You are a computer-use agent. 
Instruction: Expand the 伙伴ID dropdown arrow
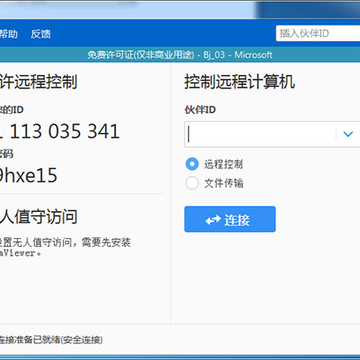coord(348,134)
